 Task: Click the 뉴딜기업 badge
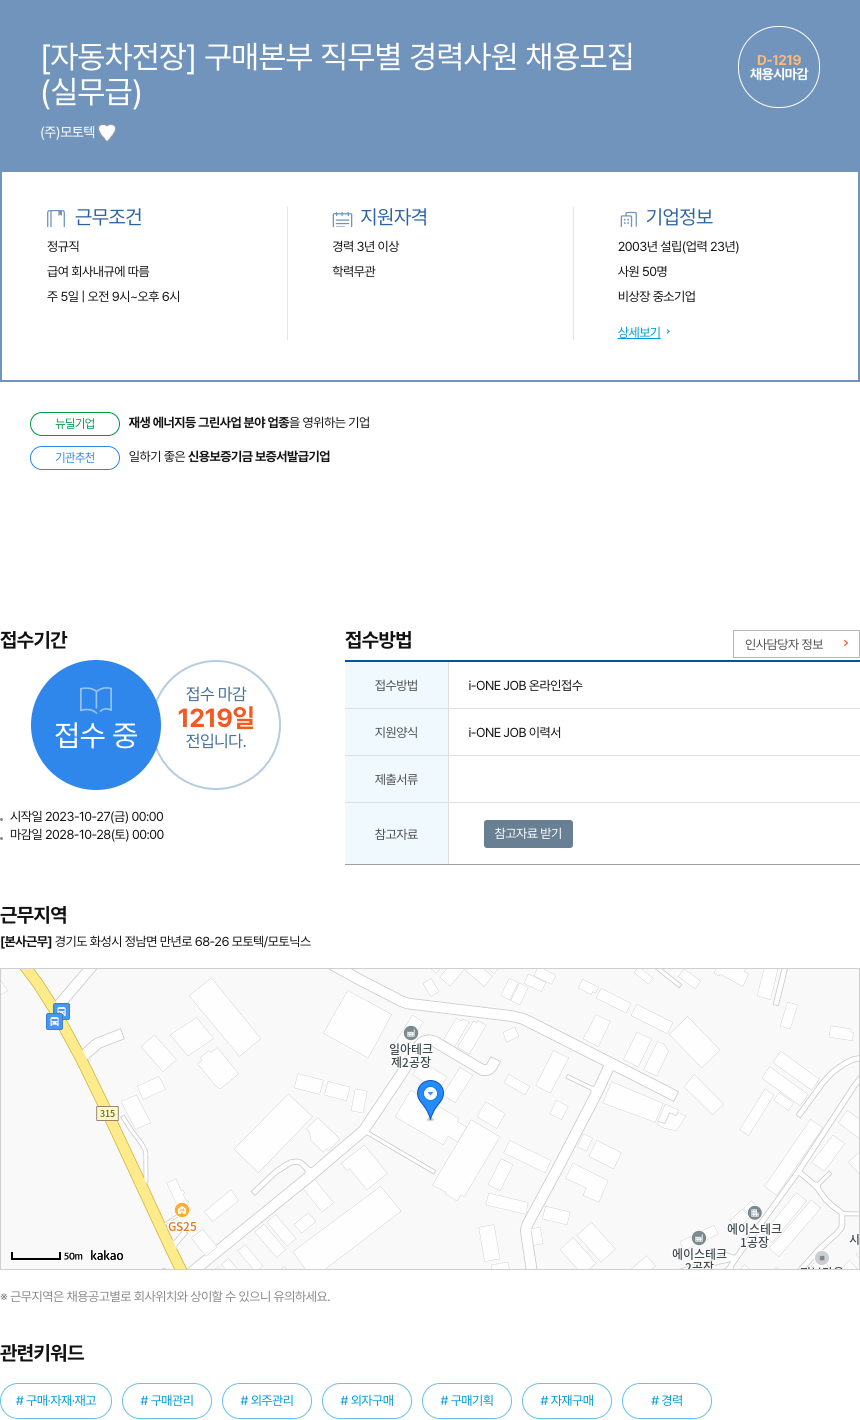tap(75, 423)
